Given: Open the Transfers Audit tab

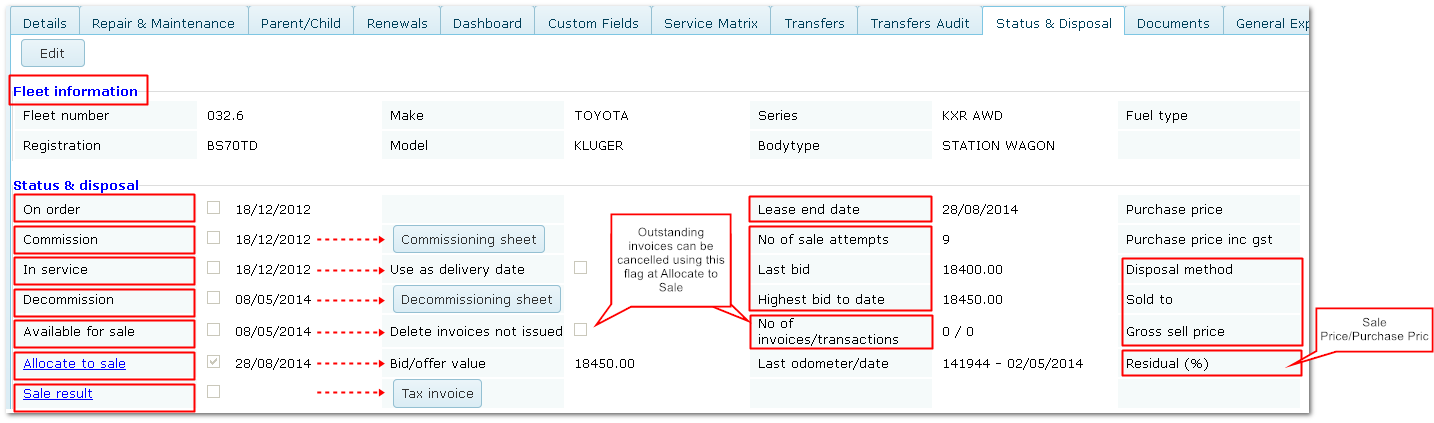Looking at the screenshot, I should click(x=920, y=22).
